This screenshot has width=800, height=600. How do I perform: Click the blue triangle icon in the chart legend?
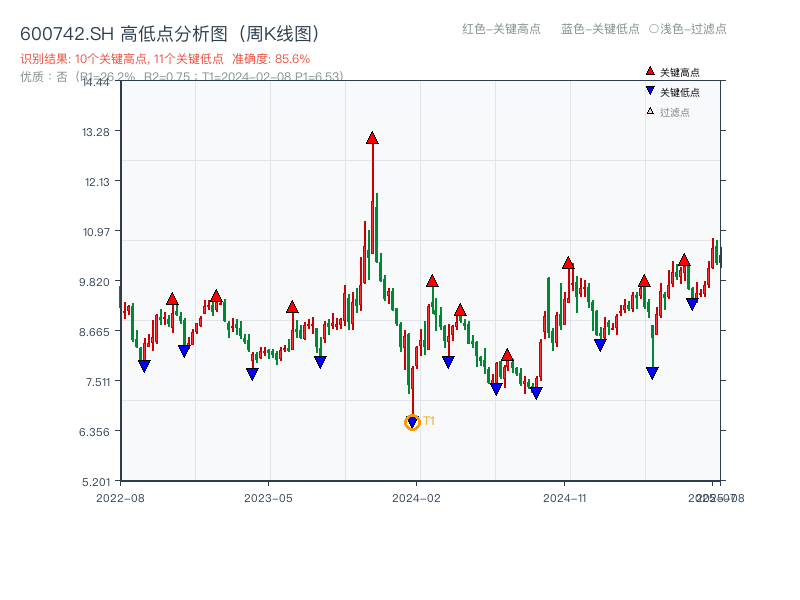pos(650,91)
